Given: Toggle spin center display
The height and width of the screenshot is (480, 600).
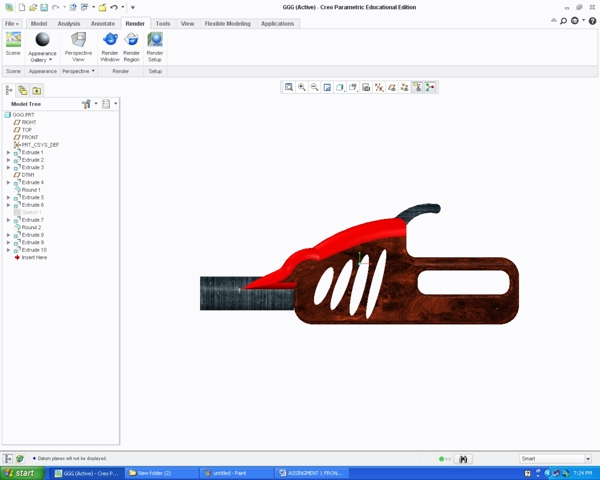Looking at the screenshot, I should 430,87.
